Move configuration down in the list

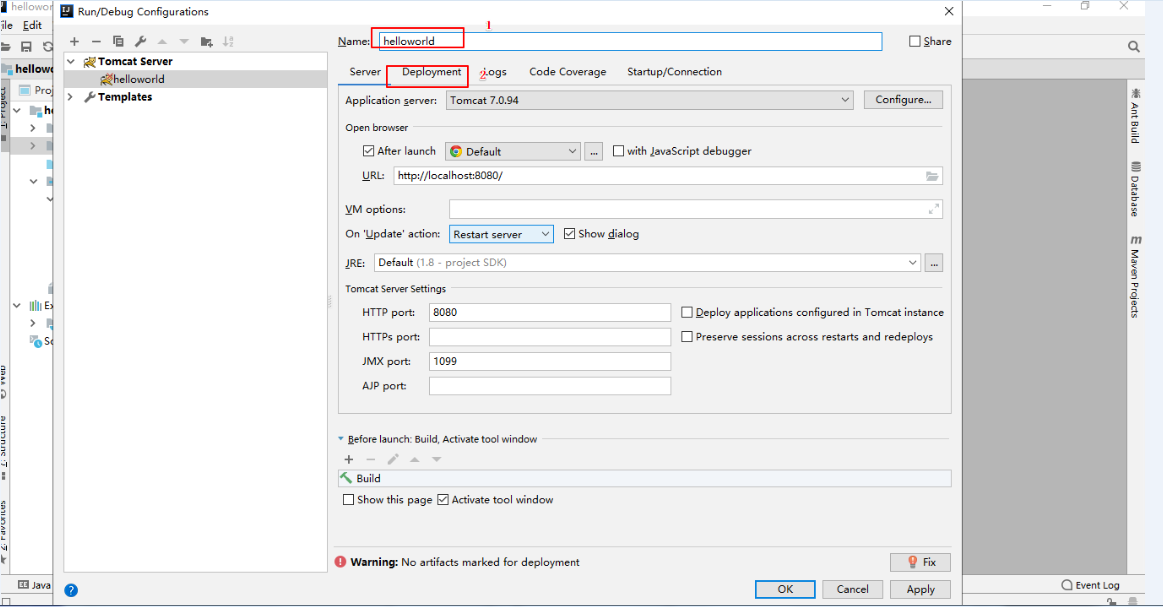pyautogui.click(x=184, y=42)
